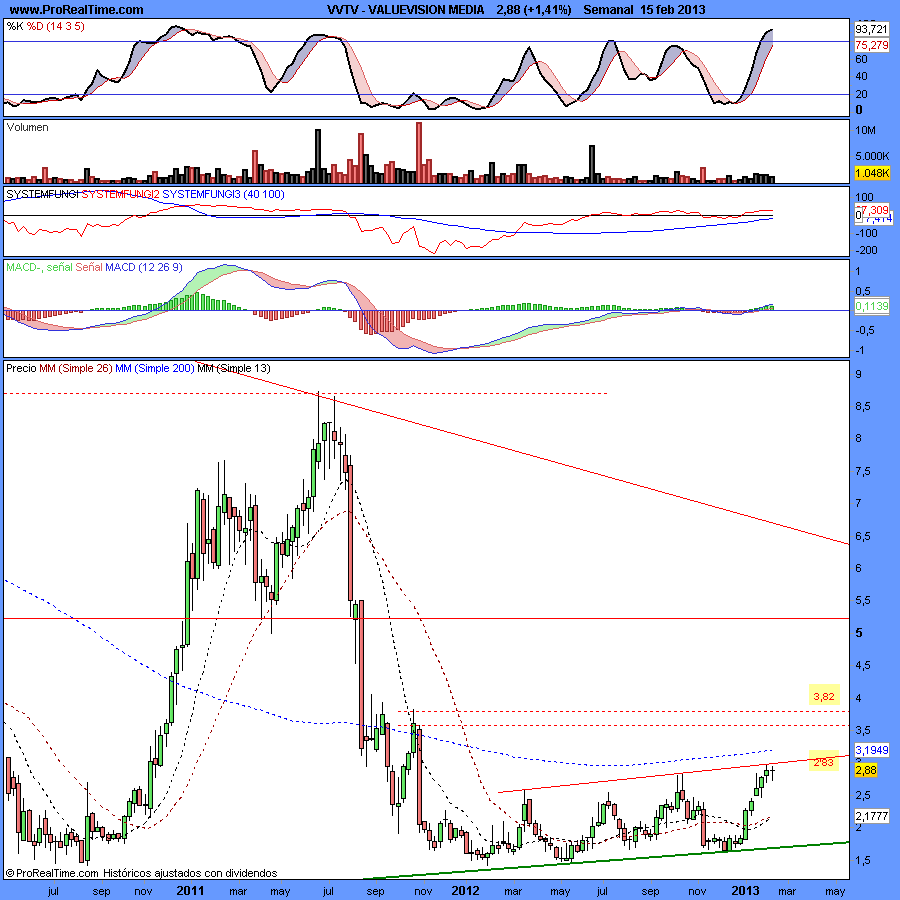Click the 10M volume axis label
This screenshot has width=900, height=900.
point(866,130)
